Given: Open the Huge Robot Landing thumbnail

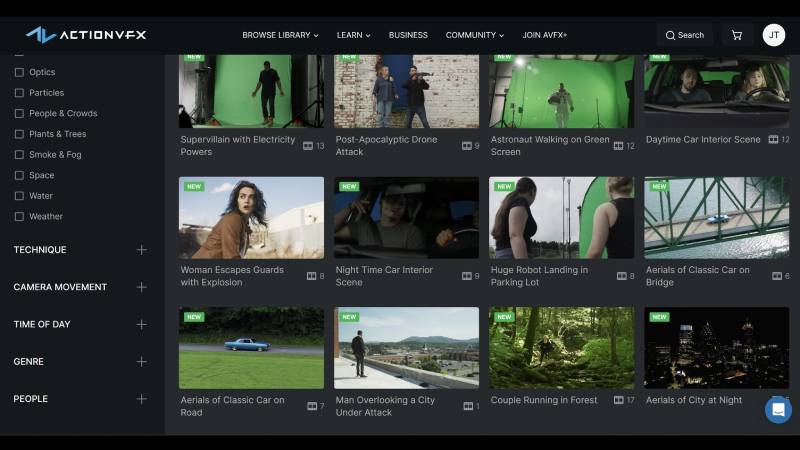Looking at the screenshot, I should click(561, 218).
